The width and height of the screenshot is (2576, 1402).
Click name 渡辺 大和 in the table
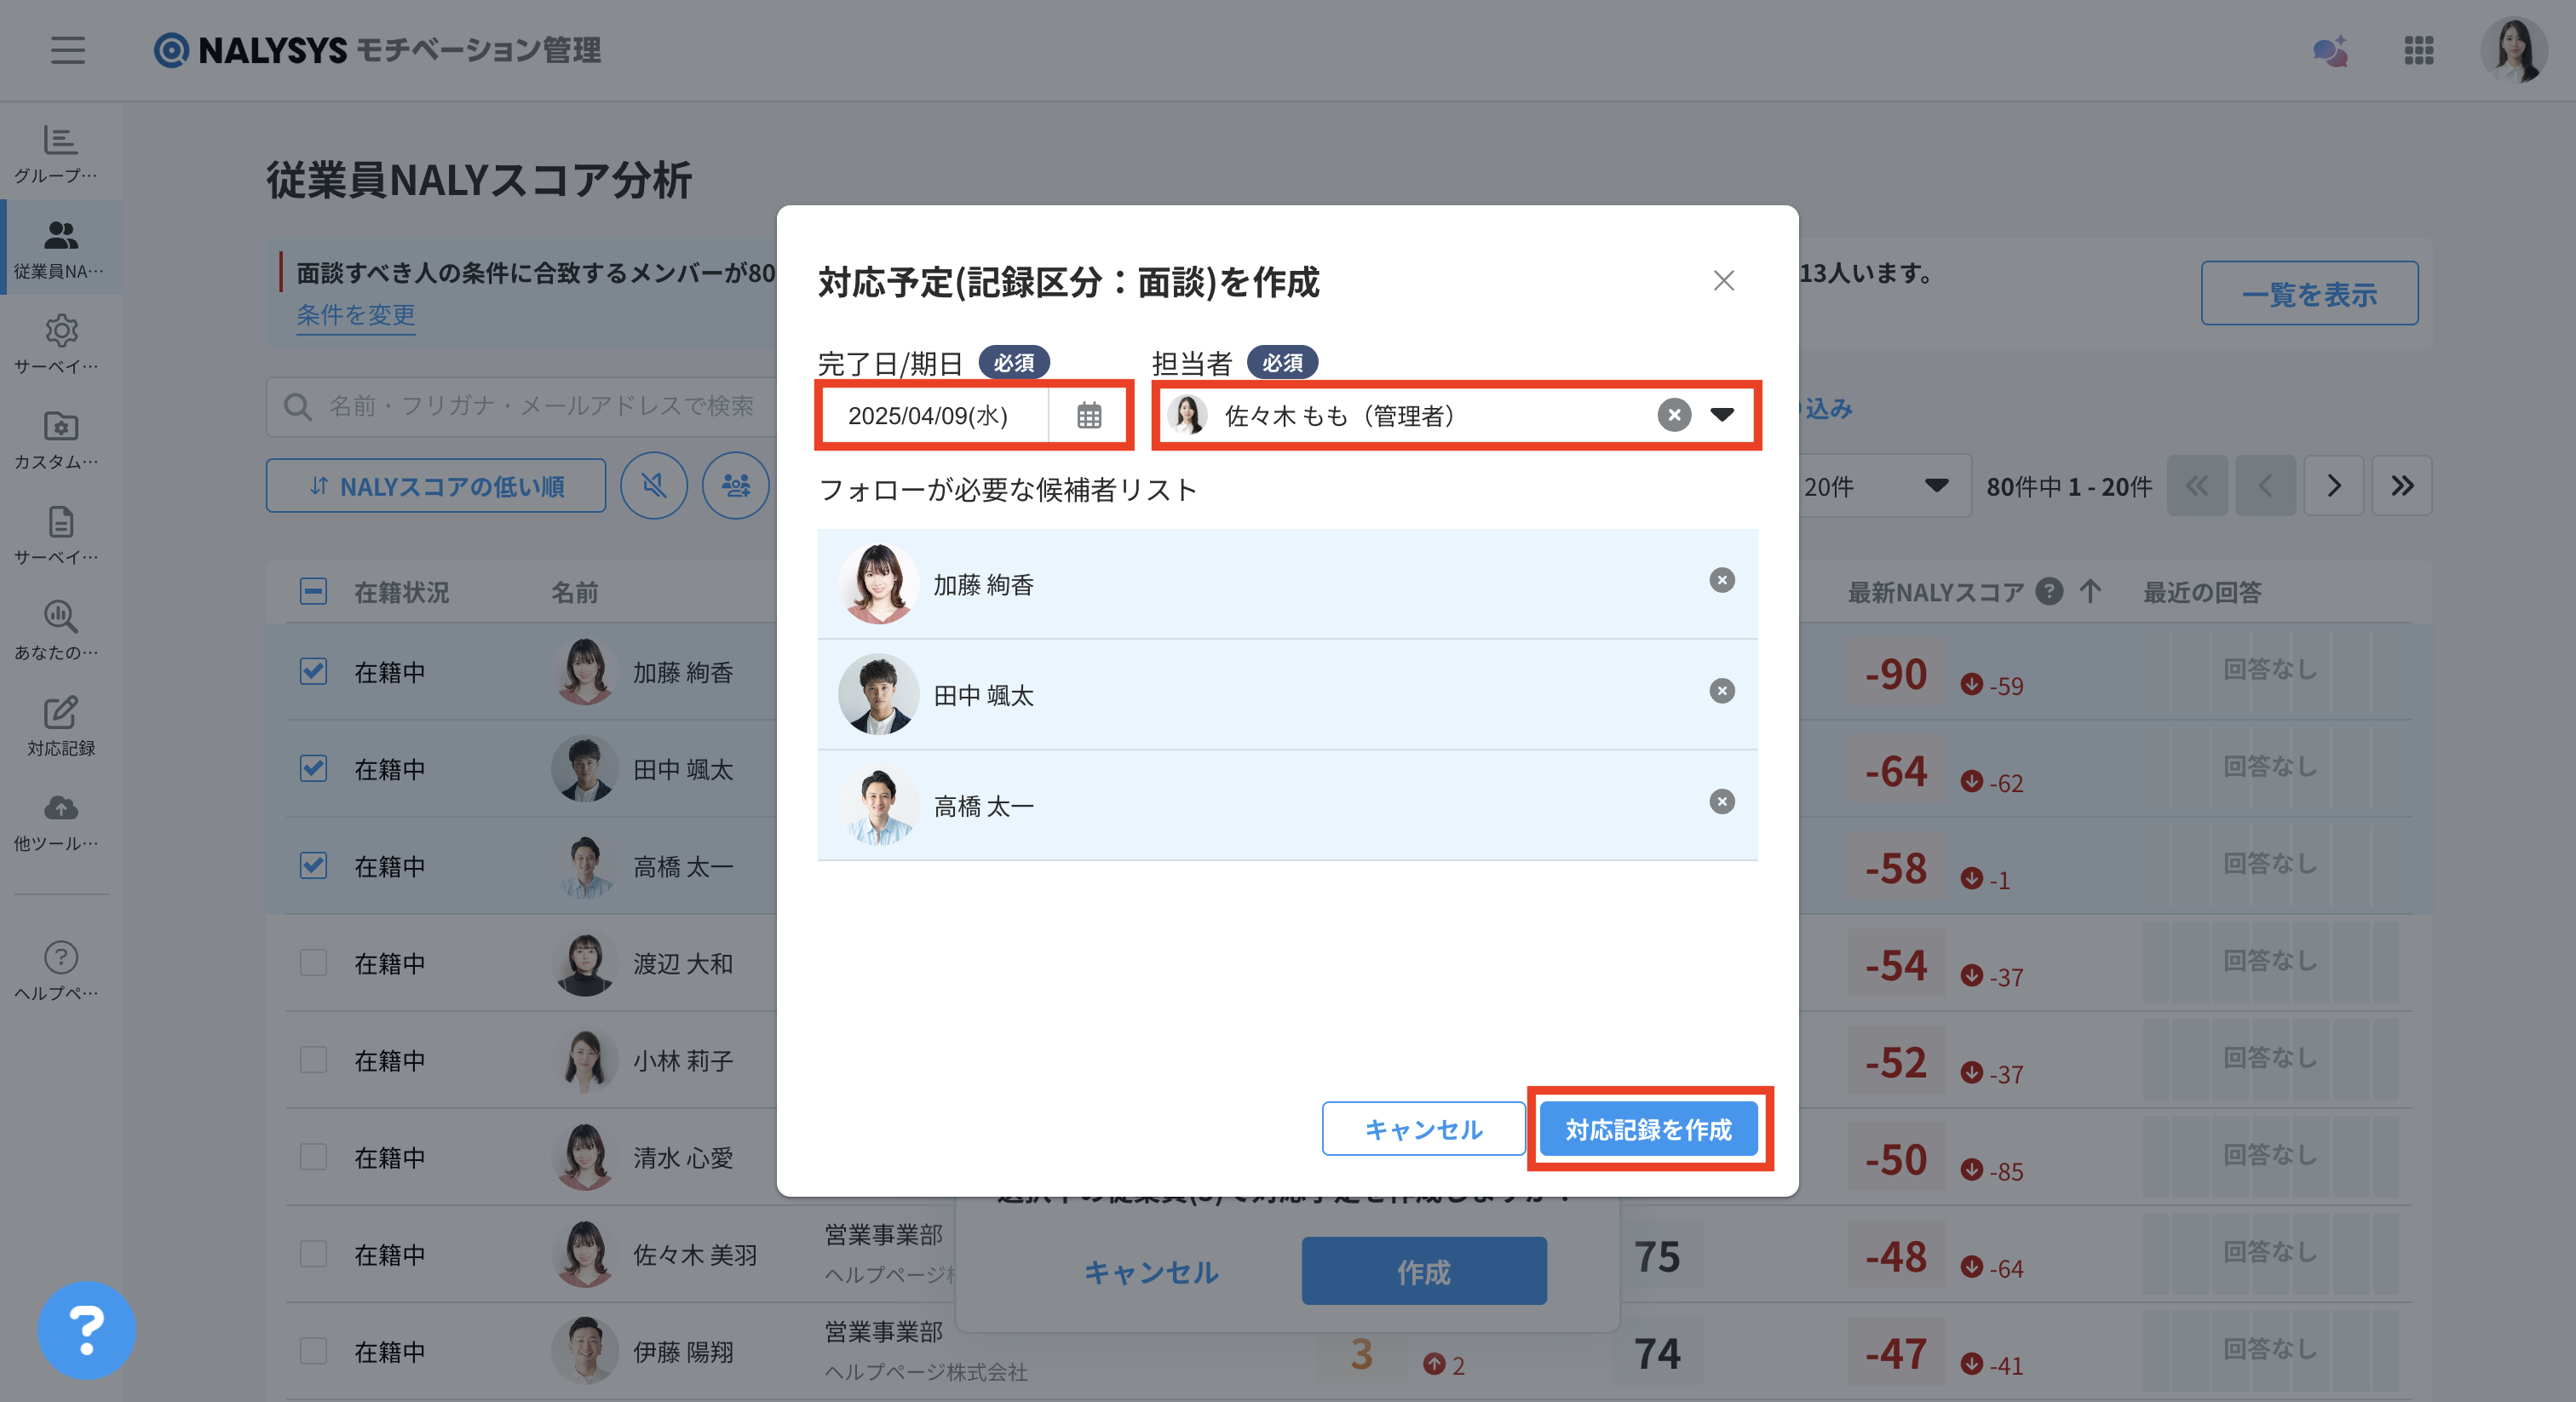pos(683,963)
